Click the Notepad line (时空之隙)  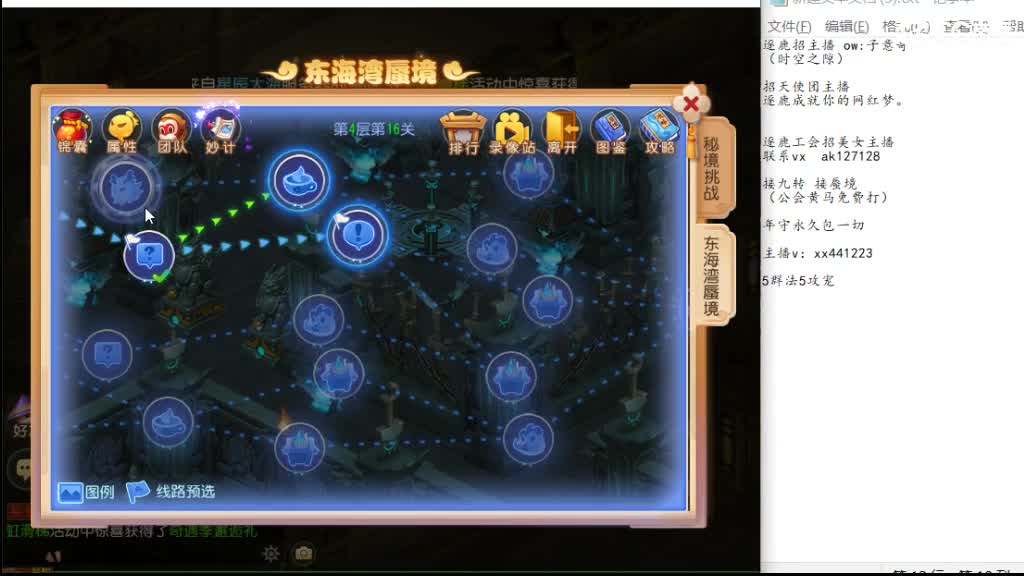click(x=805, y=59)
